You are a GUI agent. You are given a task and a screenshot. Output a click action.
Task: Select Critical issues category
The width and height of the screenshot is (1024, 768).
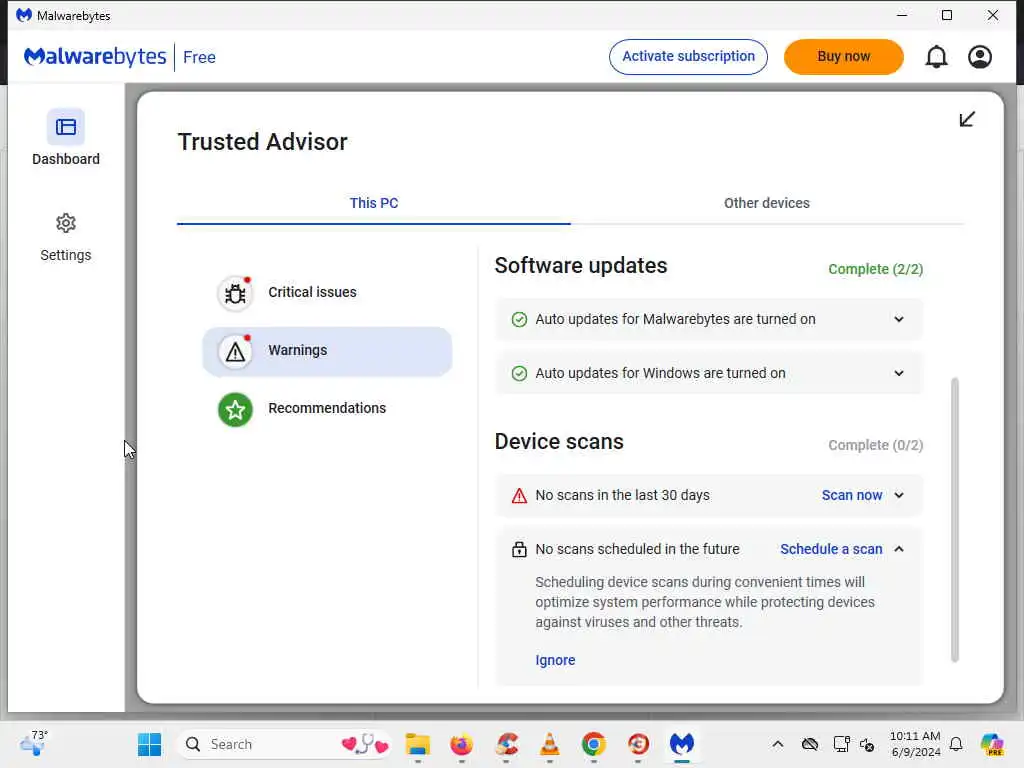click(327, 293)
